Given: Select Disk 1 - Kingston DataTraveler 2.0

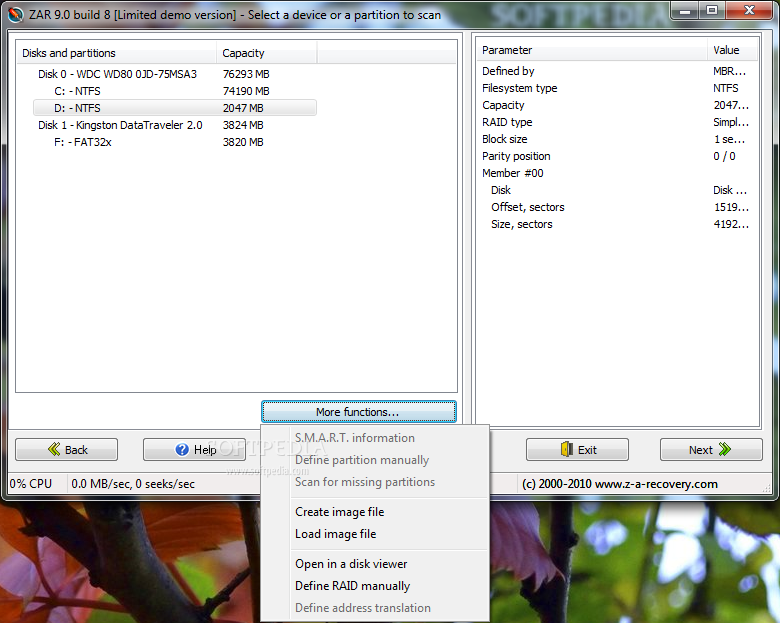Looking at the screenshot, I should [120, 125].
